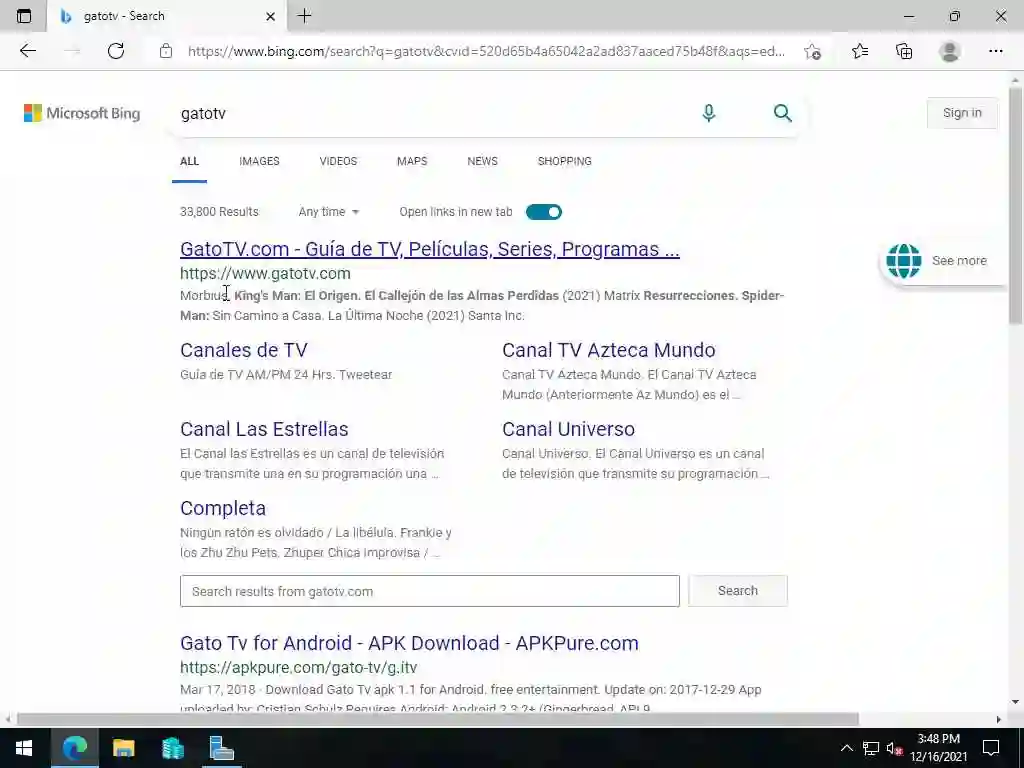Open the vertical tabs panel icon
1024x768 pixels.
24,16
